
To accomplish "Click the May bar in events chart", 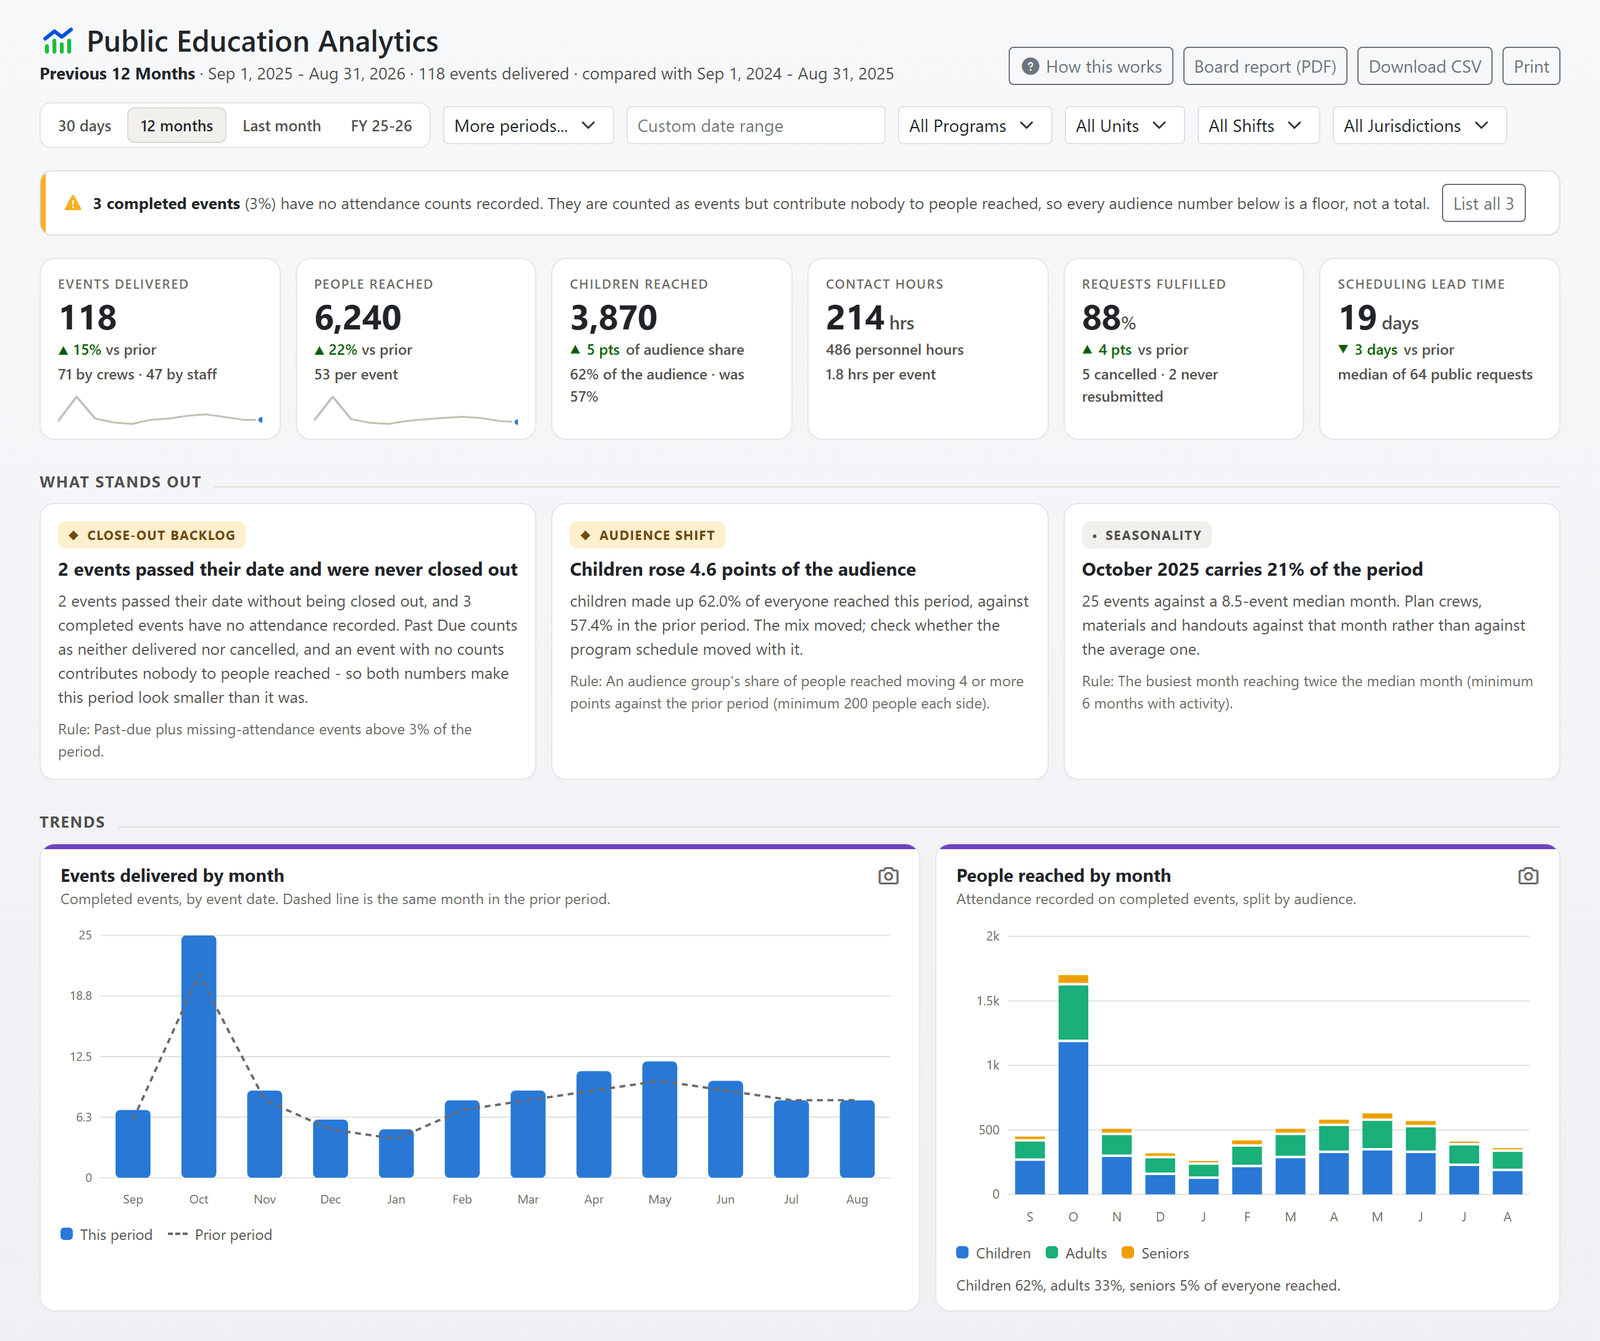I will 660,1120.
